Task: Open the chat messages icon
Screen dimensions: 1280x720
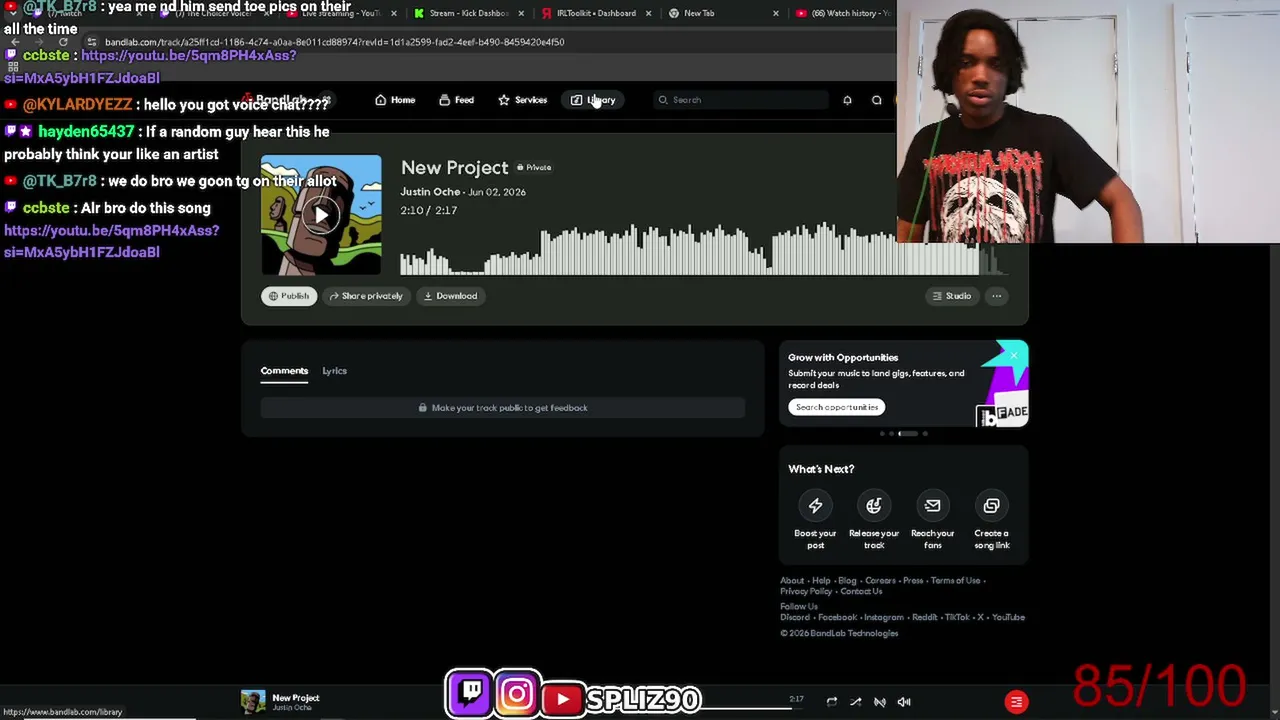Action: tap(877, 100)
